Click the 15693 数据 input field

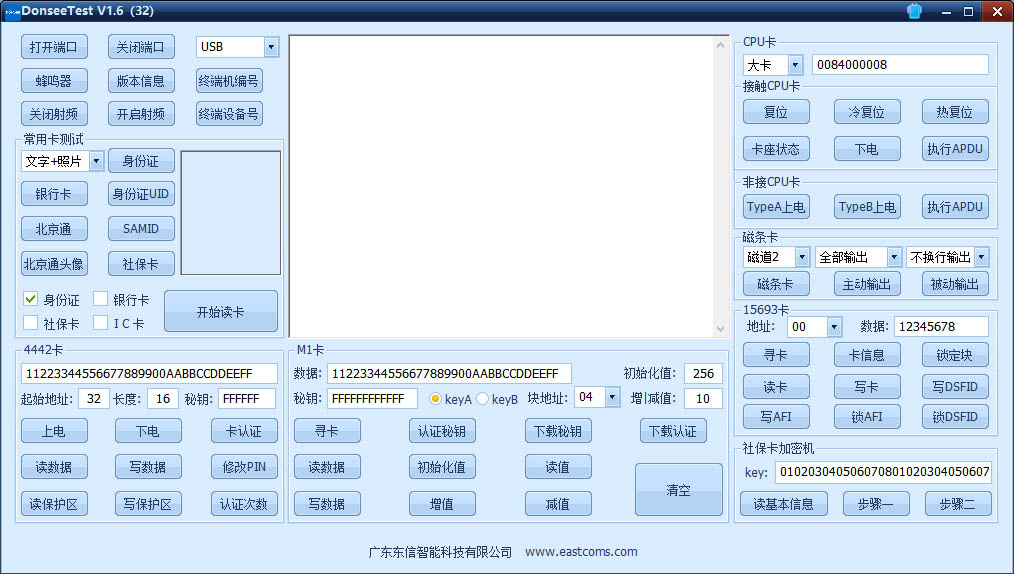click(942, 327)
